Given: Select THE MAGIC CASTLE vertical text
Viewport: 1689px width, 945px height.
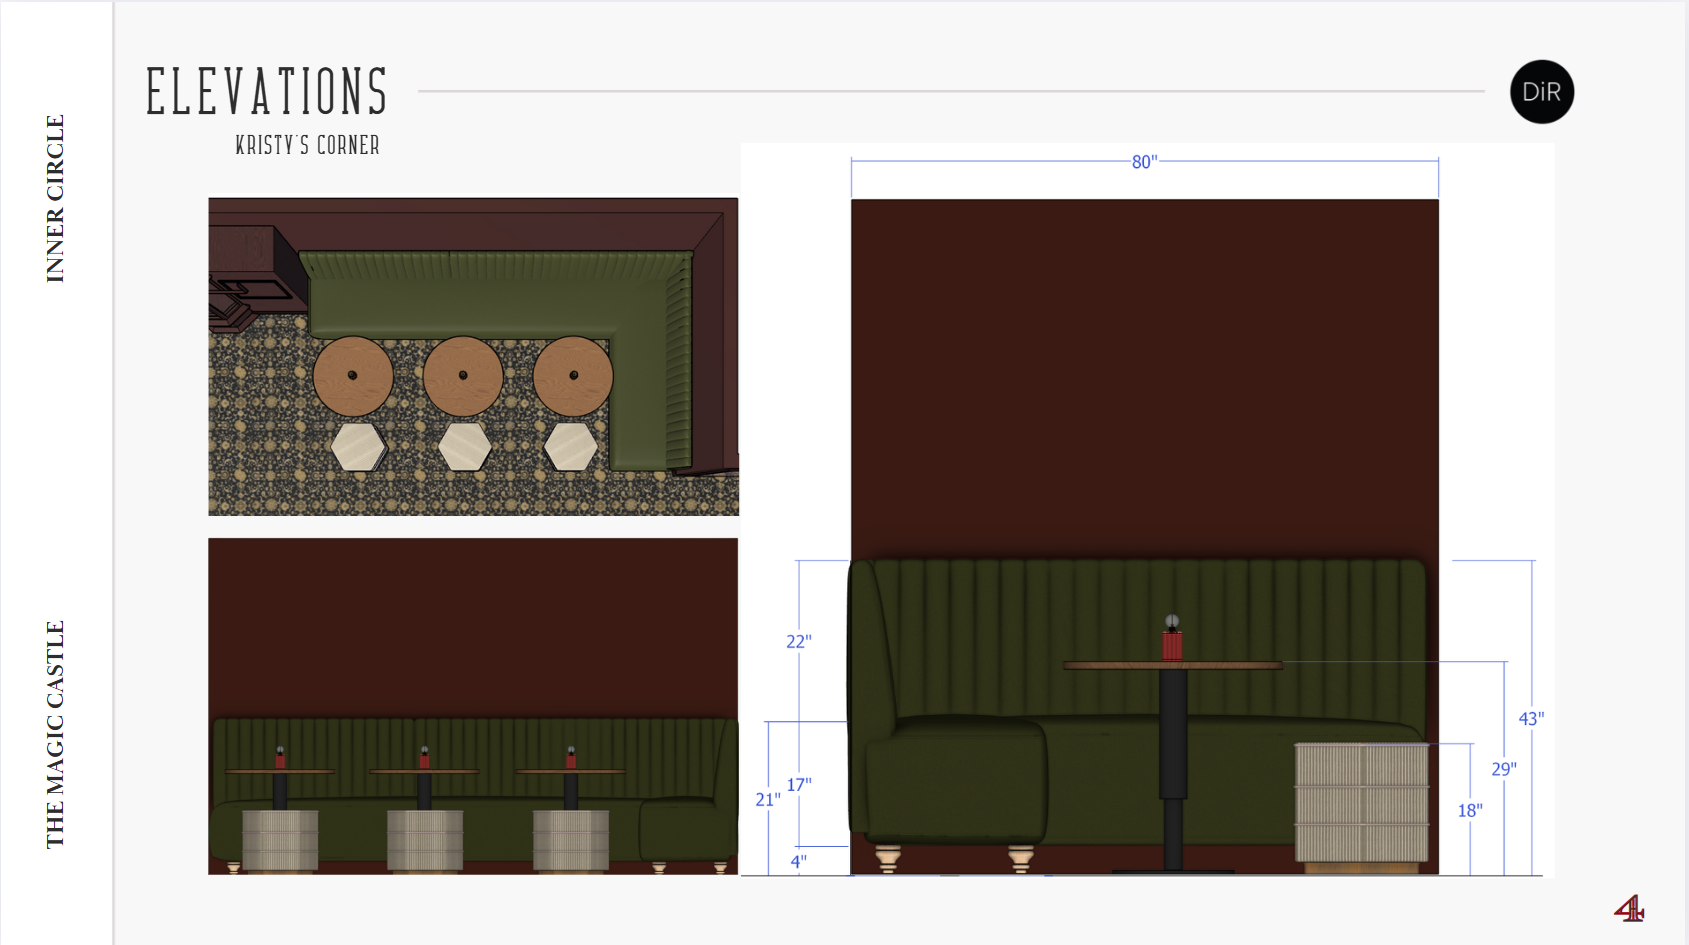Looking at the screenshot, I should tap(55, 734).
